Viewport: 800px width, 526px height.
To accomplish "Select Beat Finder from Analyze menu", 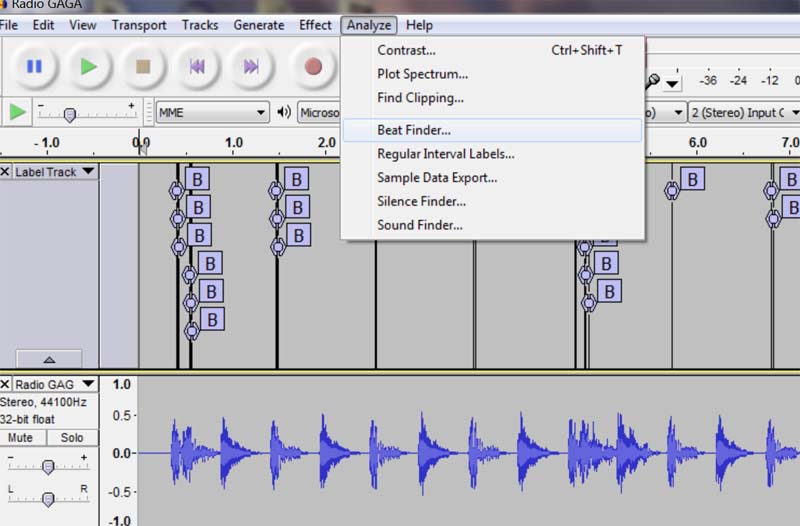I will (414, 130).
